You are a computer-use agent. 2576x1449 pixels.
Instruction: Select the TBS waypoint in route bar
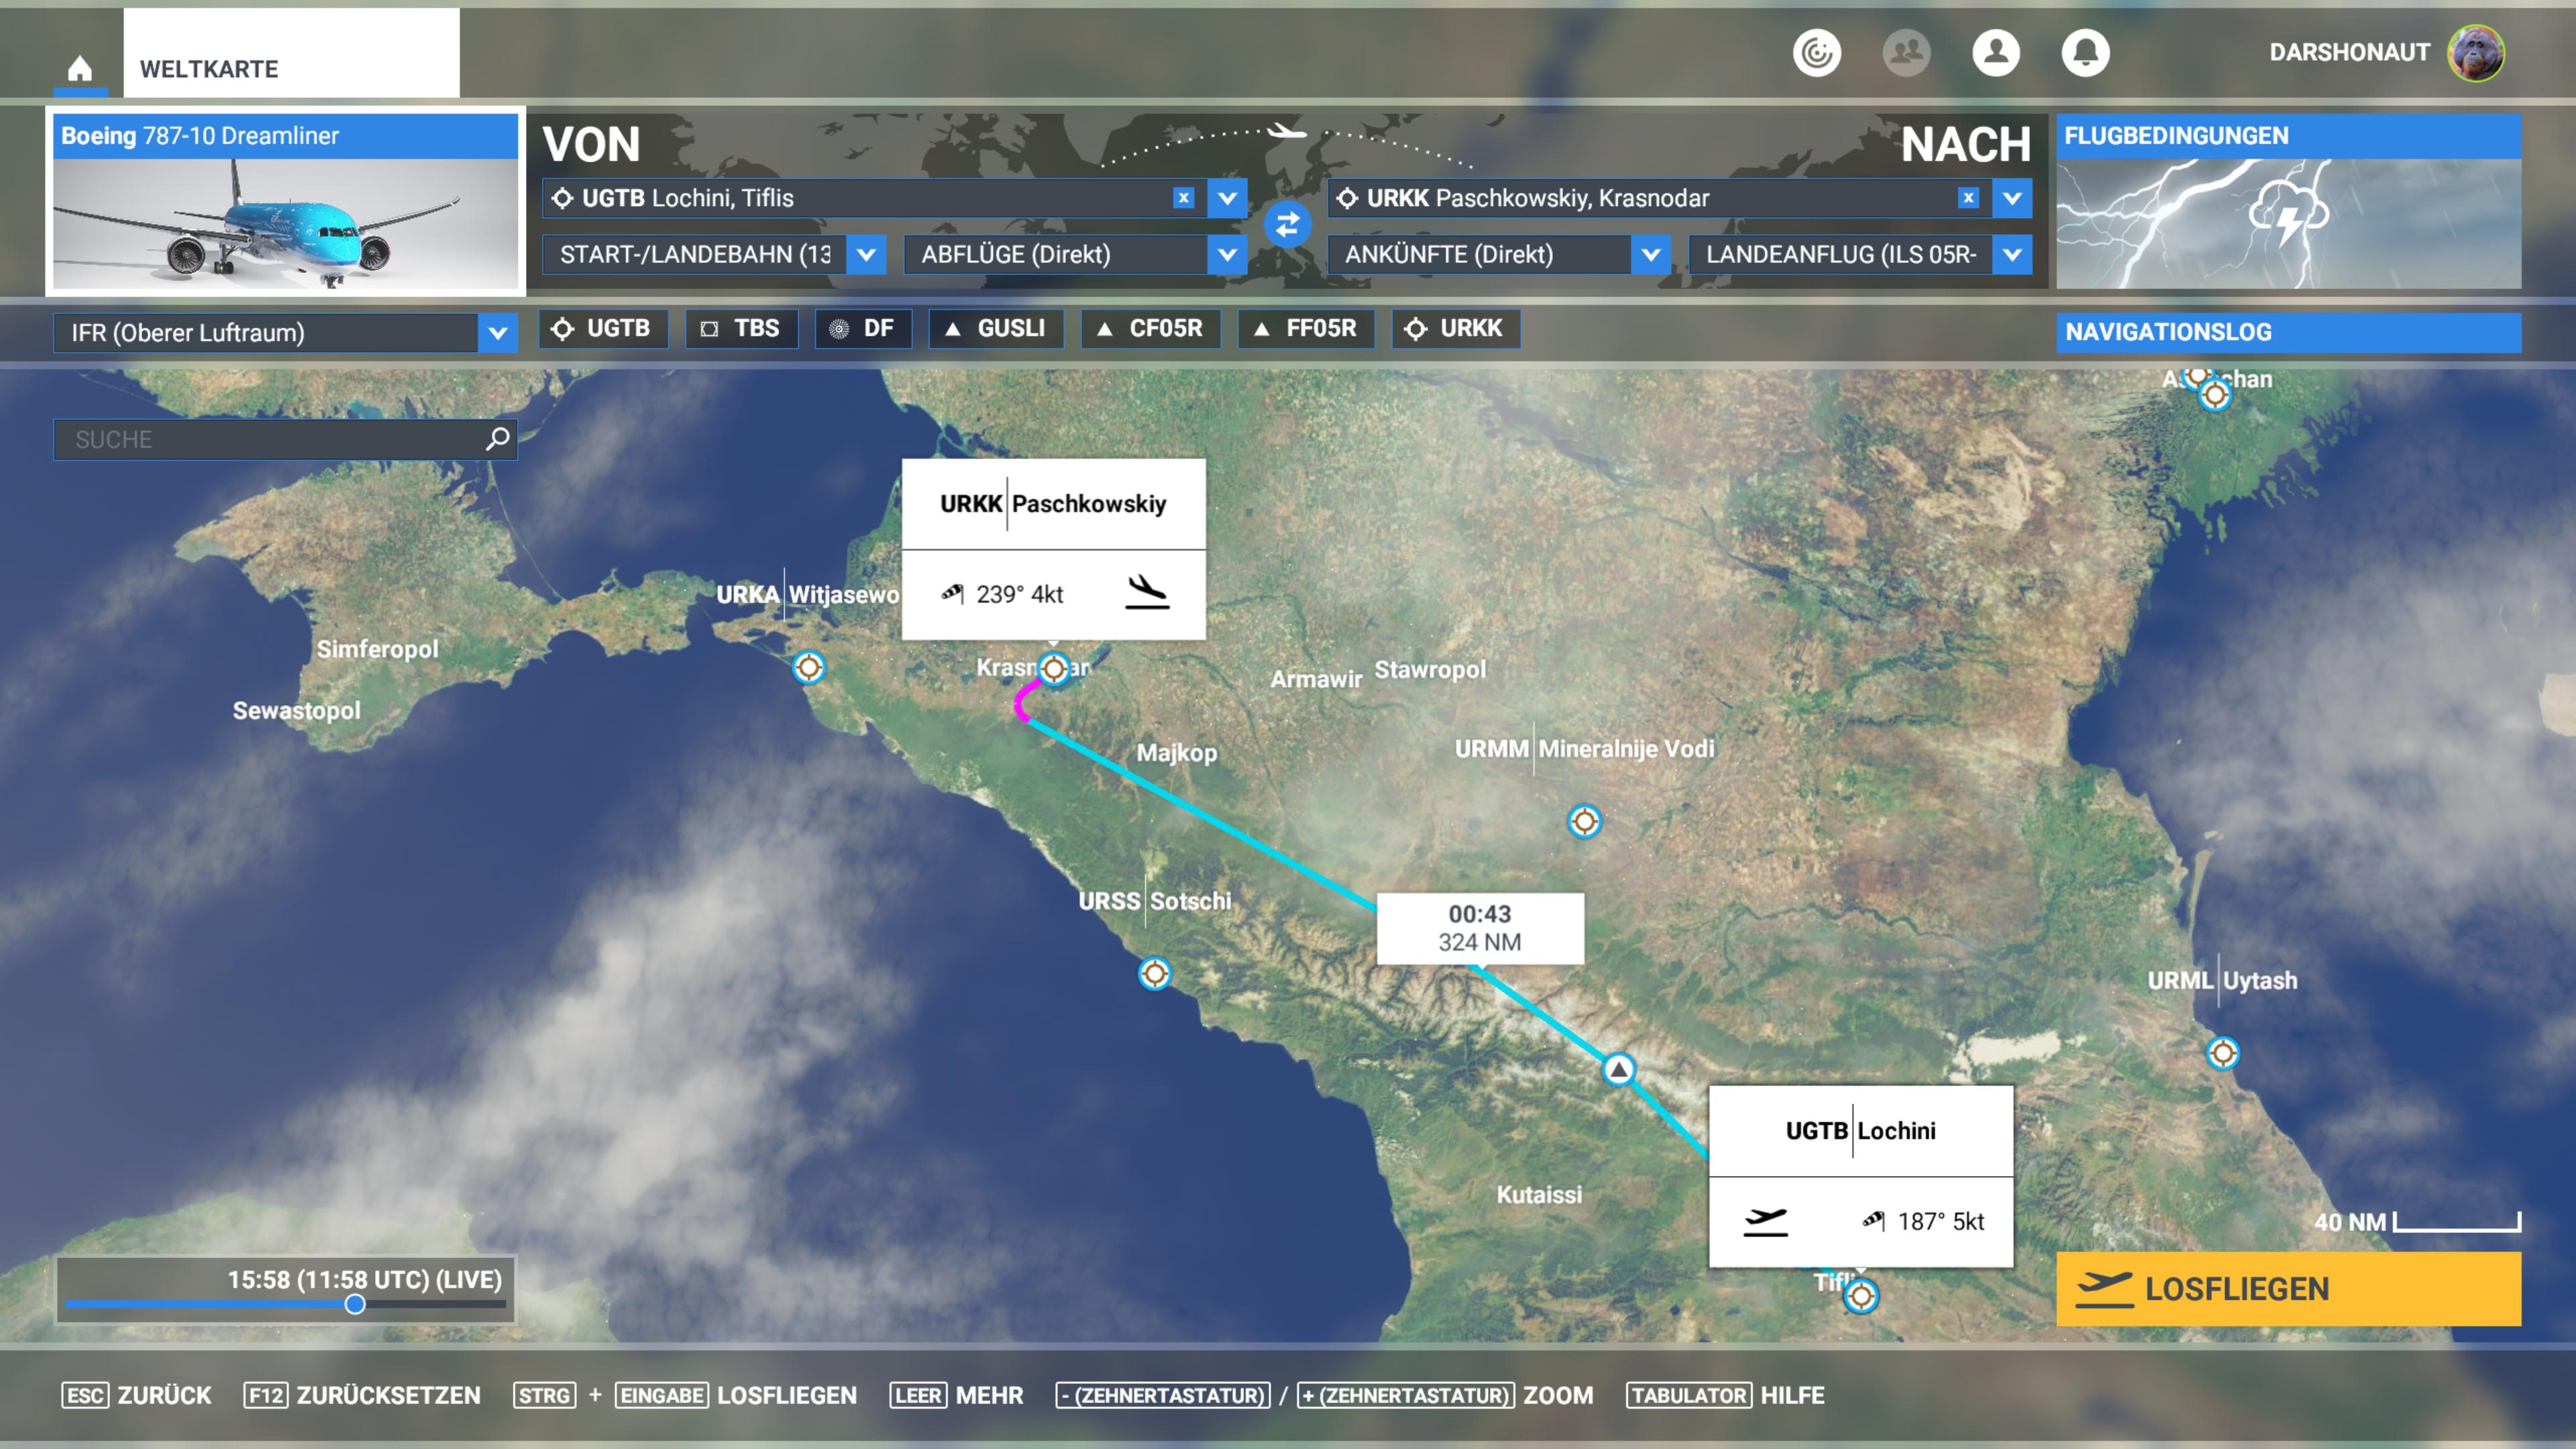pos(741,329)
